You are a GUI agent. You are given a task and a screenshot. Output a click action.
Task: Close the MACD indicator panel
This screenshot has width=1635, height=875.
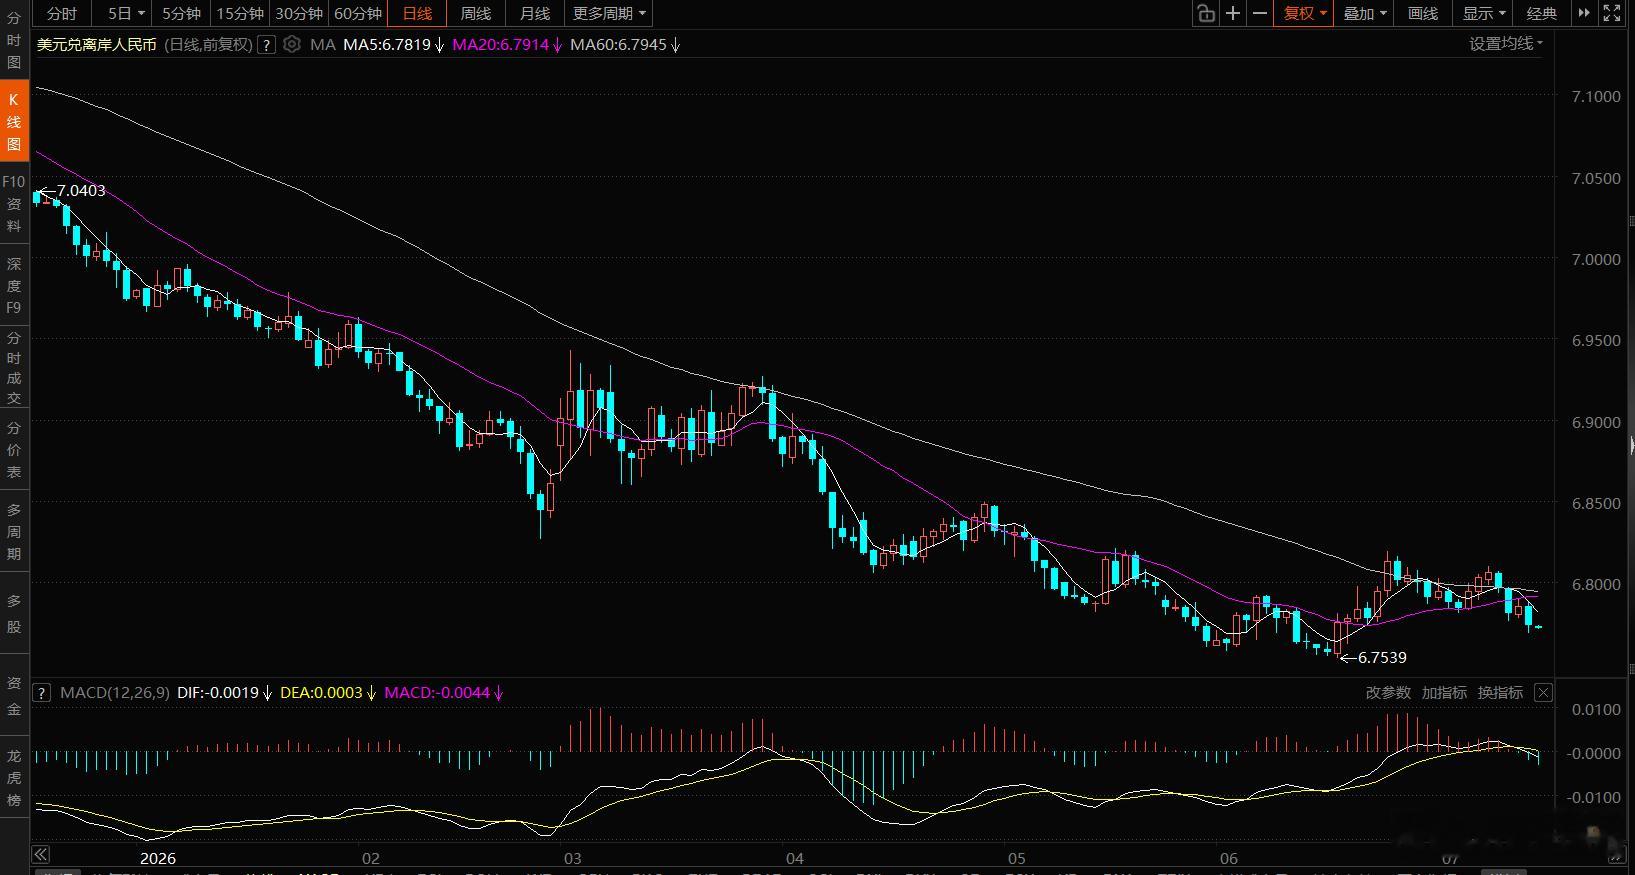point(1543,692)
